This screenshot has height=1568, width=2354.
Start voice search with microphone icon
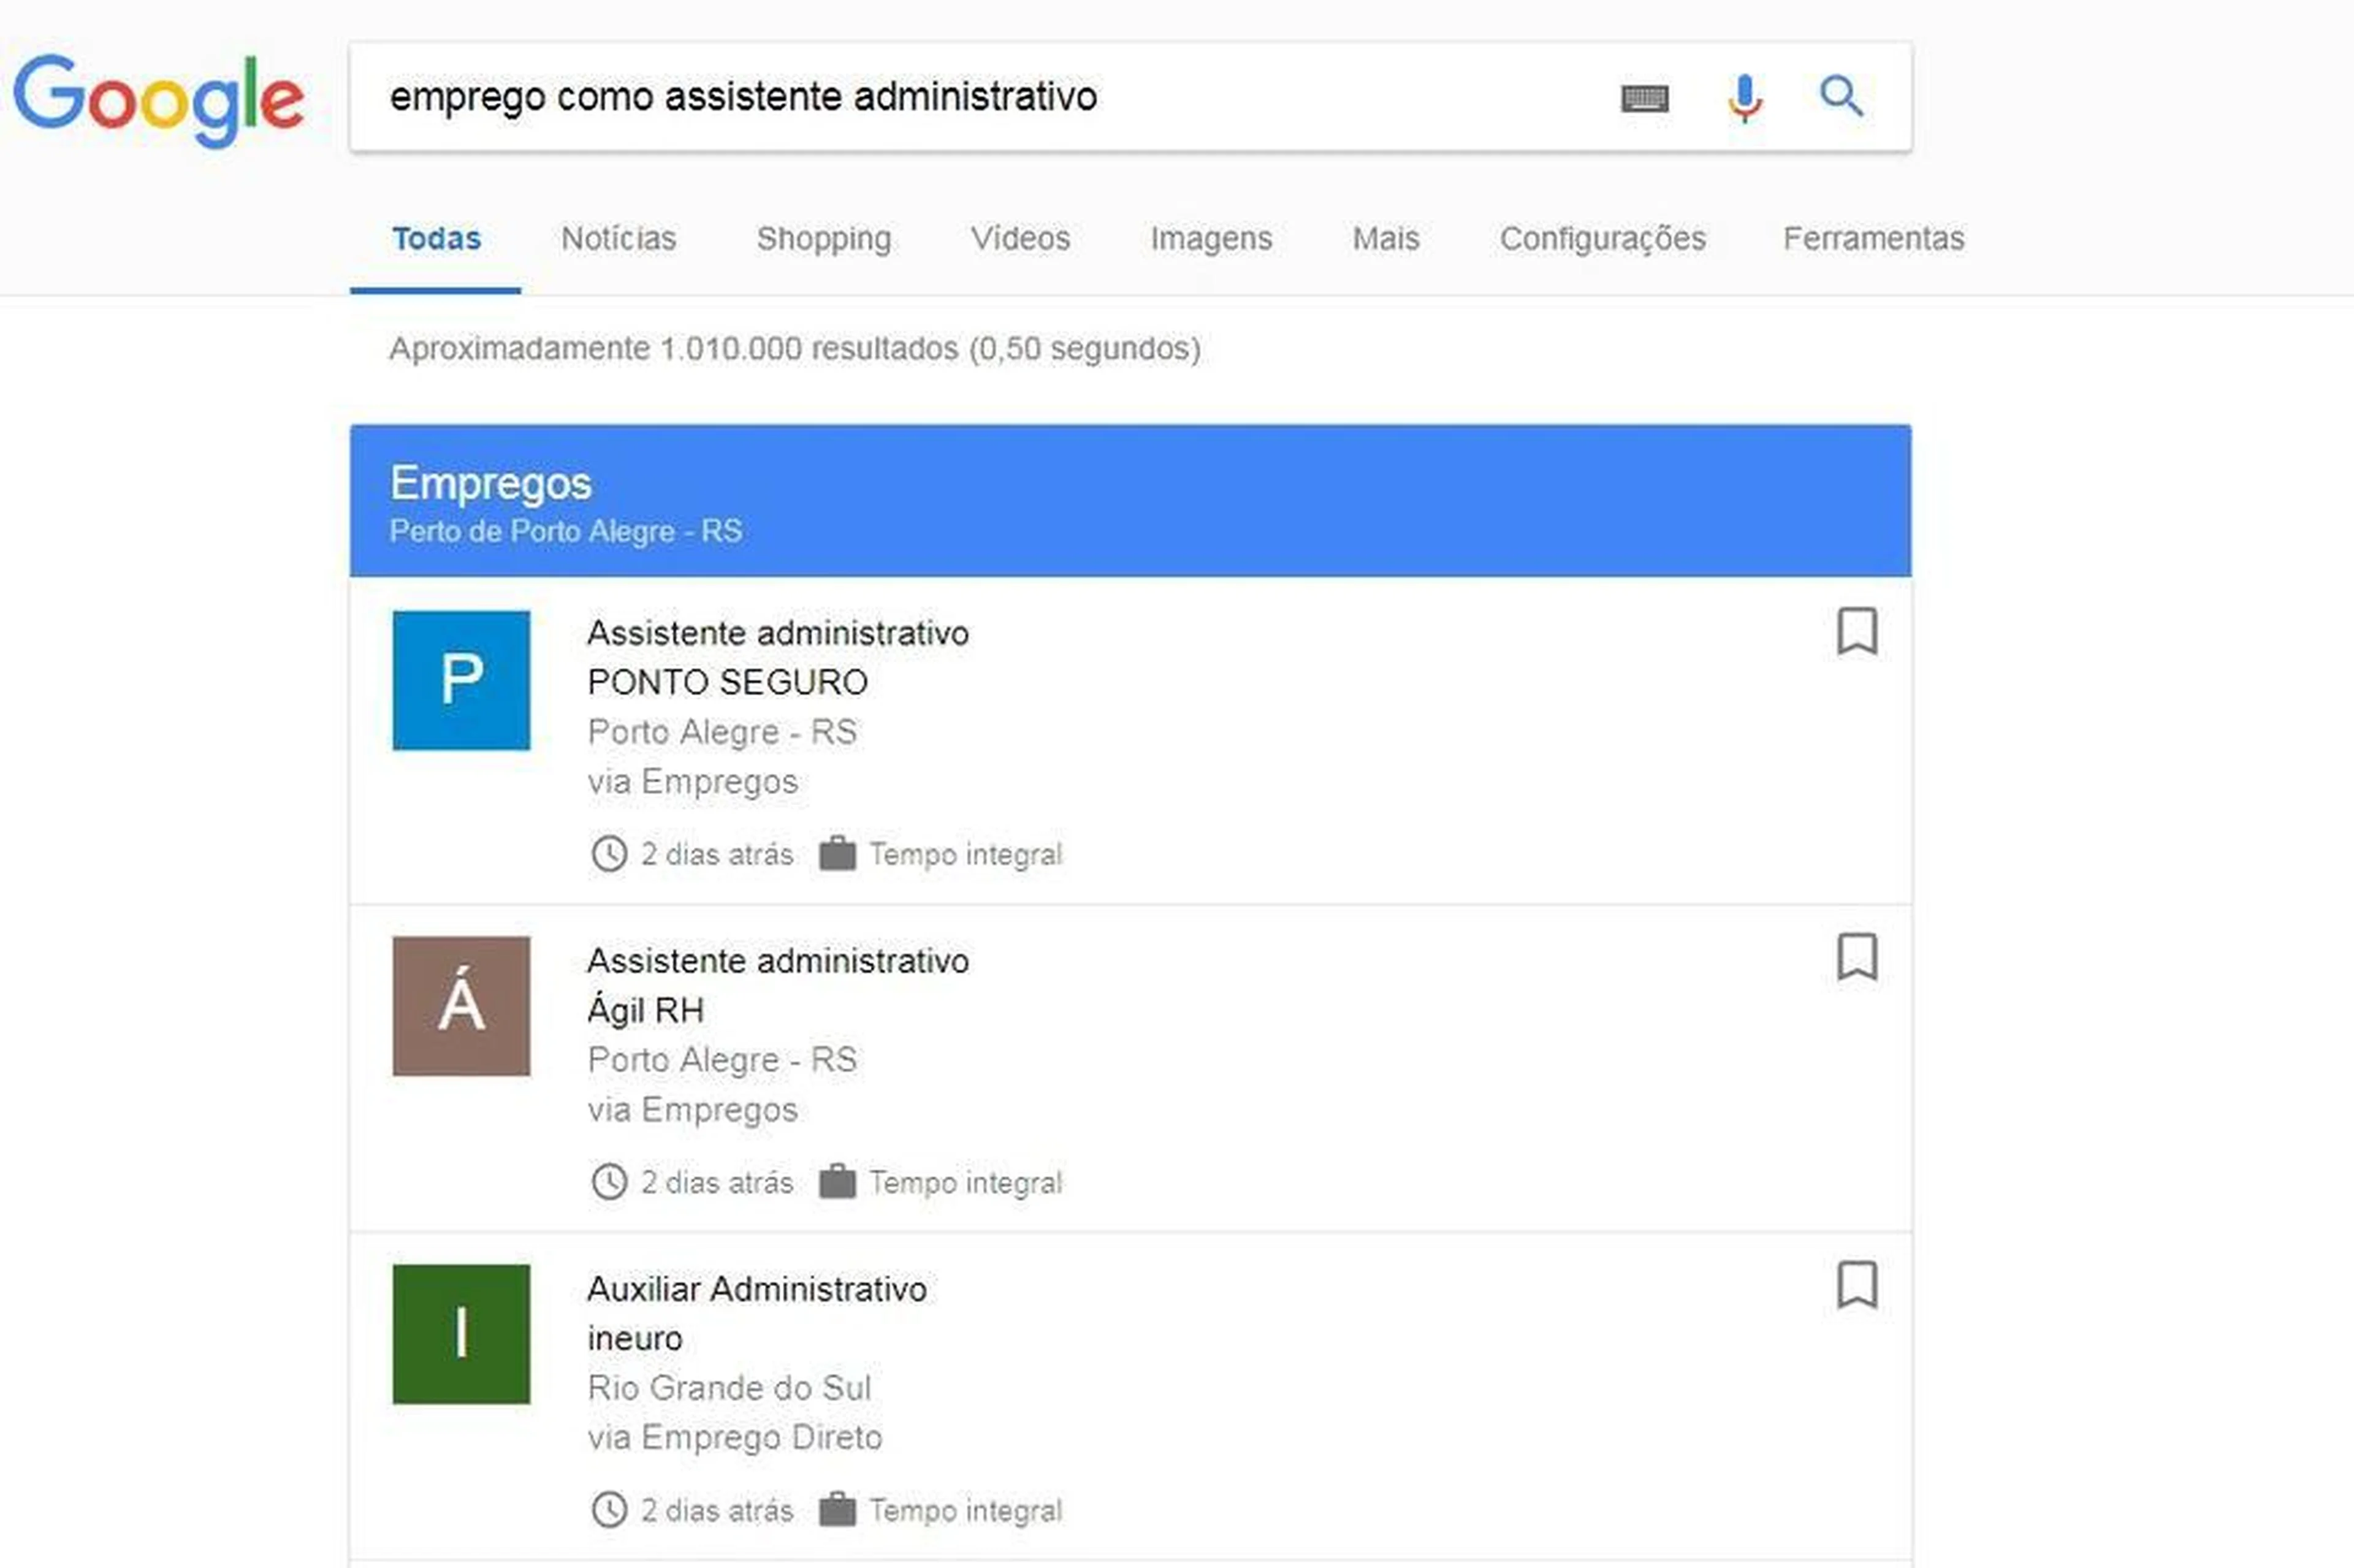pyautogui.click(x=1745, y=98)
